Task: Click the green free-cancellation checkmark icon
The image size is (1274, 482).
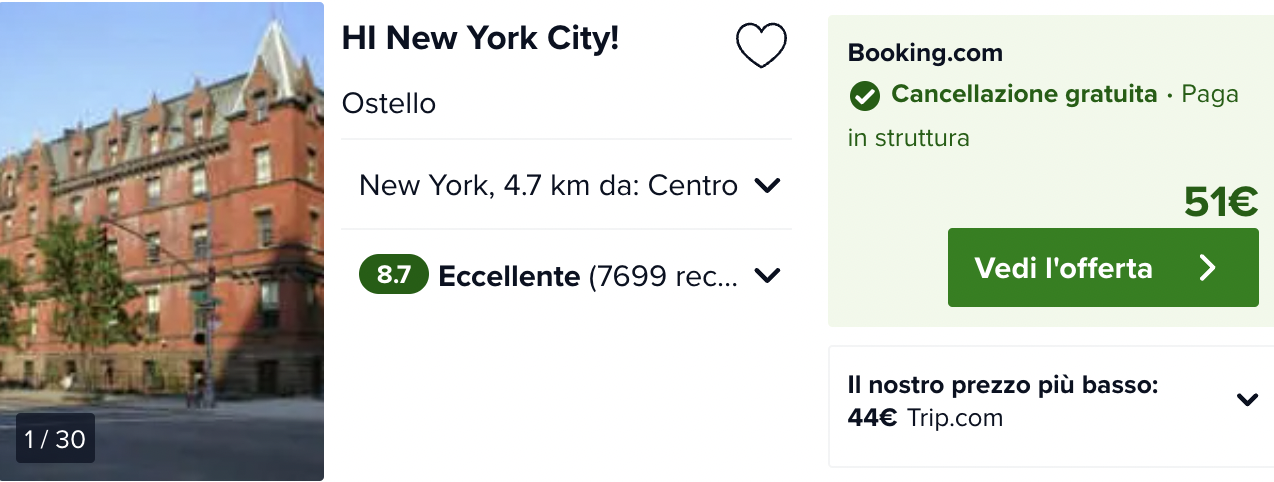Action: 864,96
